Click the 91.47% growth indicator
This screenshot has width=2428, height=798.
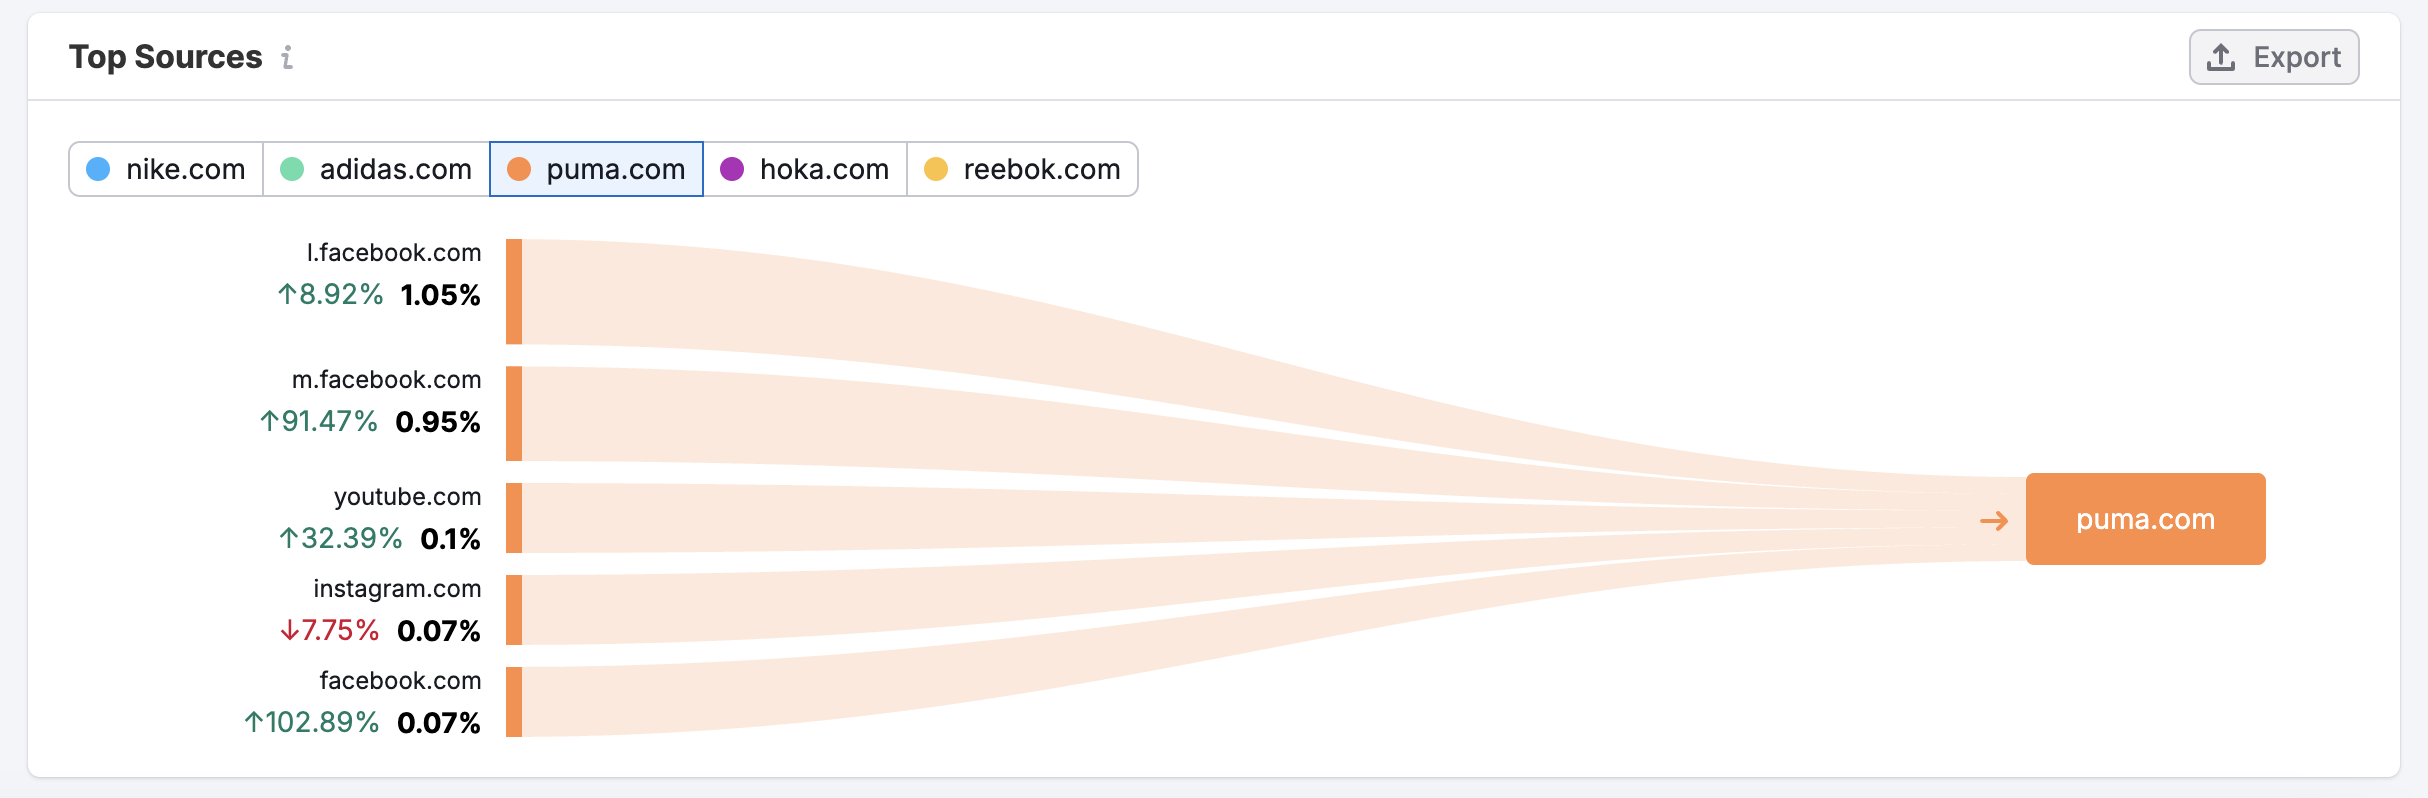319,421
